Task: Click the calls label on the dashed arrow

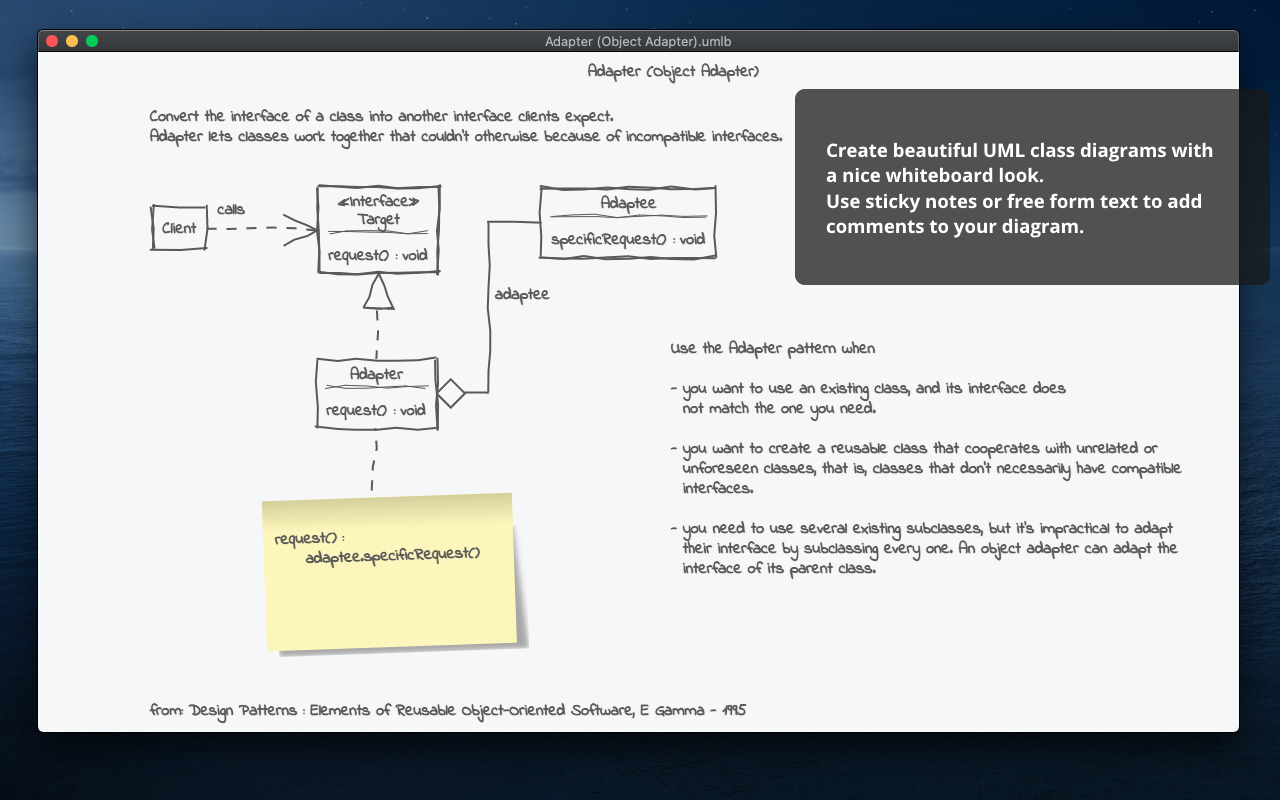Action: [x=231, y=209]
